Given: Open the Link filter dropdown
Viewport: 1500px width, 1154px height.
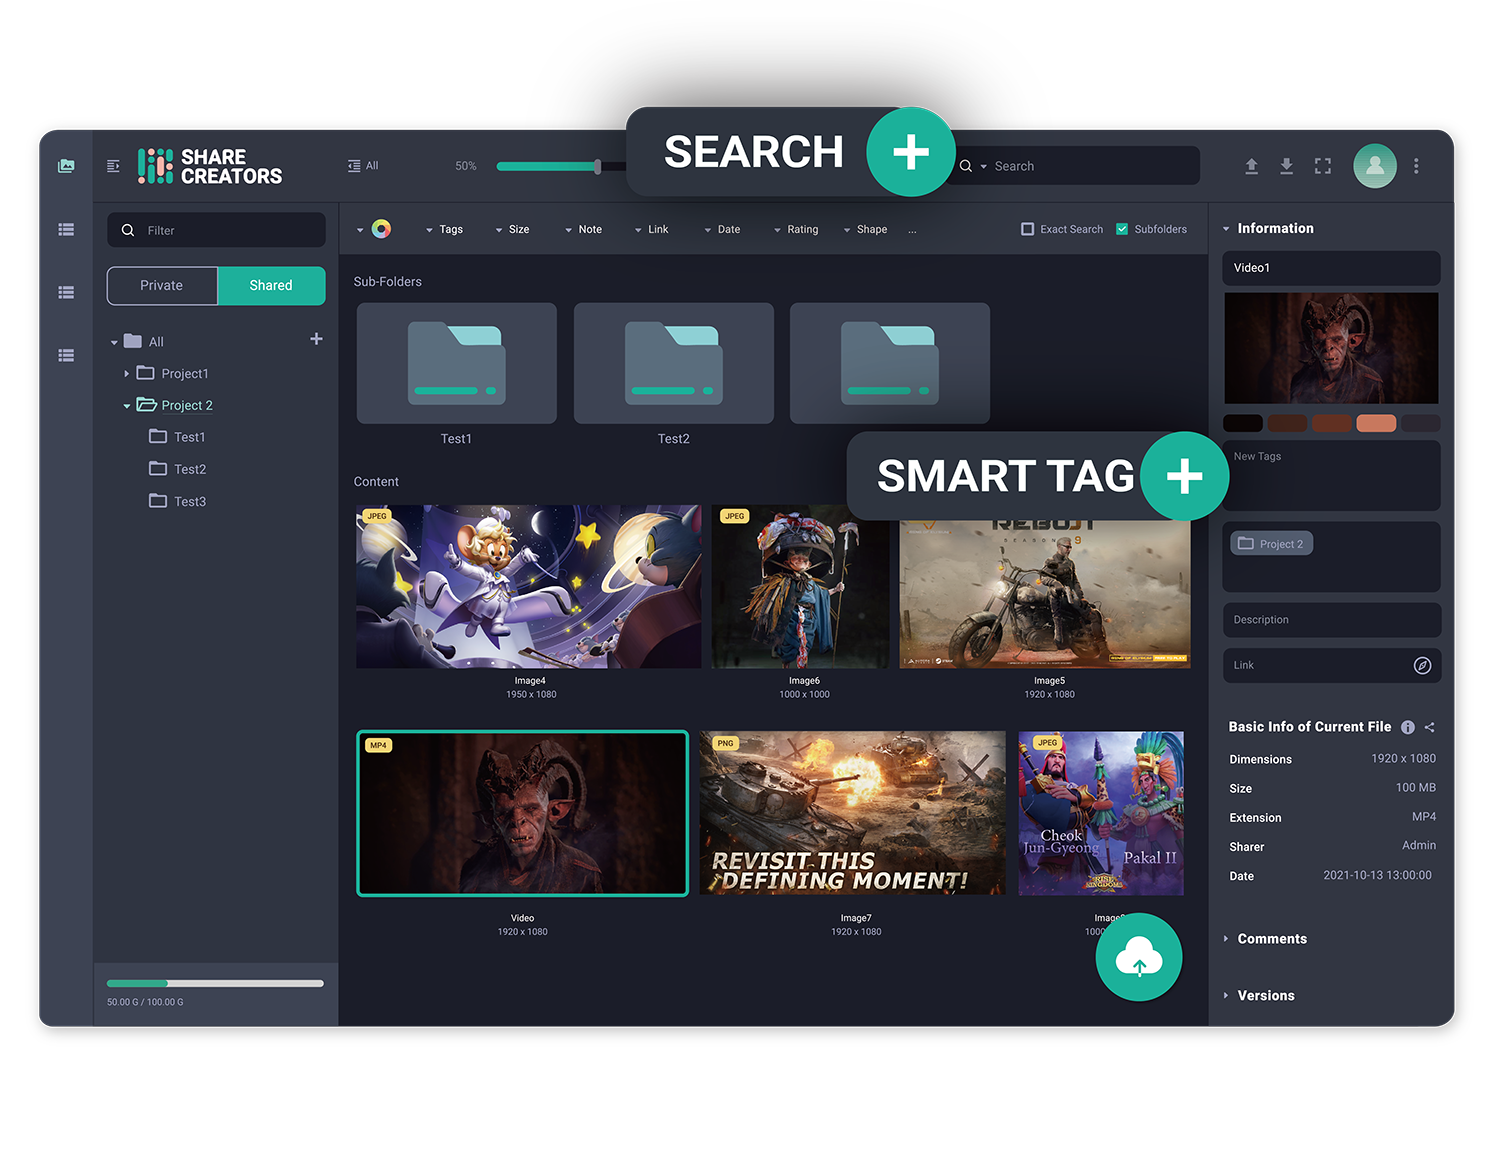Looking at the screenshot, I should 651,230.
